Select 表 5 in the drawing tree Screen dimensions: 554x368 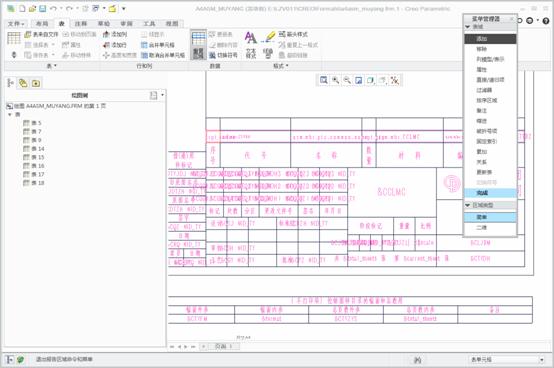[33, 123]
